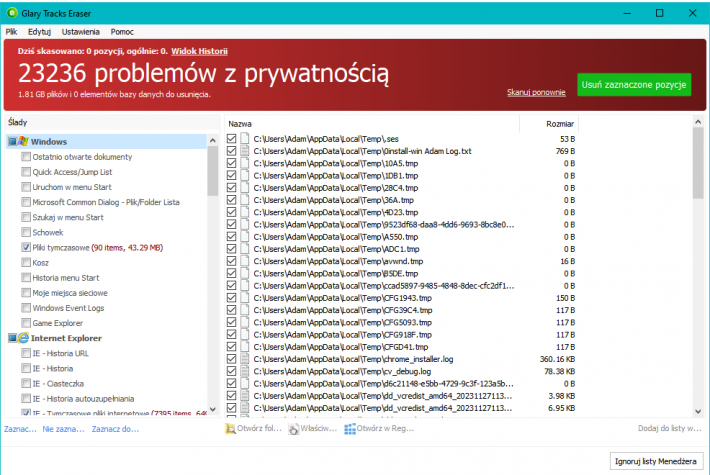The image size is (710, 475).
Task: Enable Quick Access/Jump List checkbox
Action: coord(26,172)
